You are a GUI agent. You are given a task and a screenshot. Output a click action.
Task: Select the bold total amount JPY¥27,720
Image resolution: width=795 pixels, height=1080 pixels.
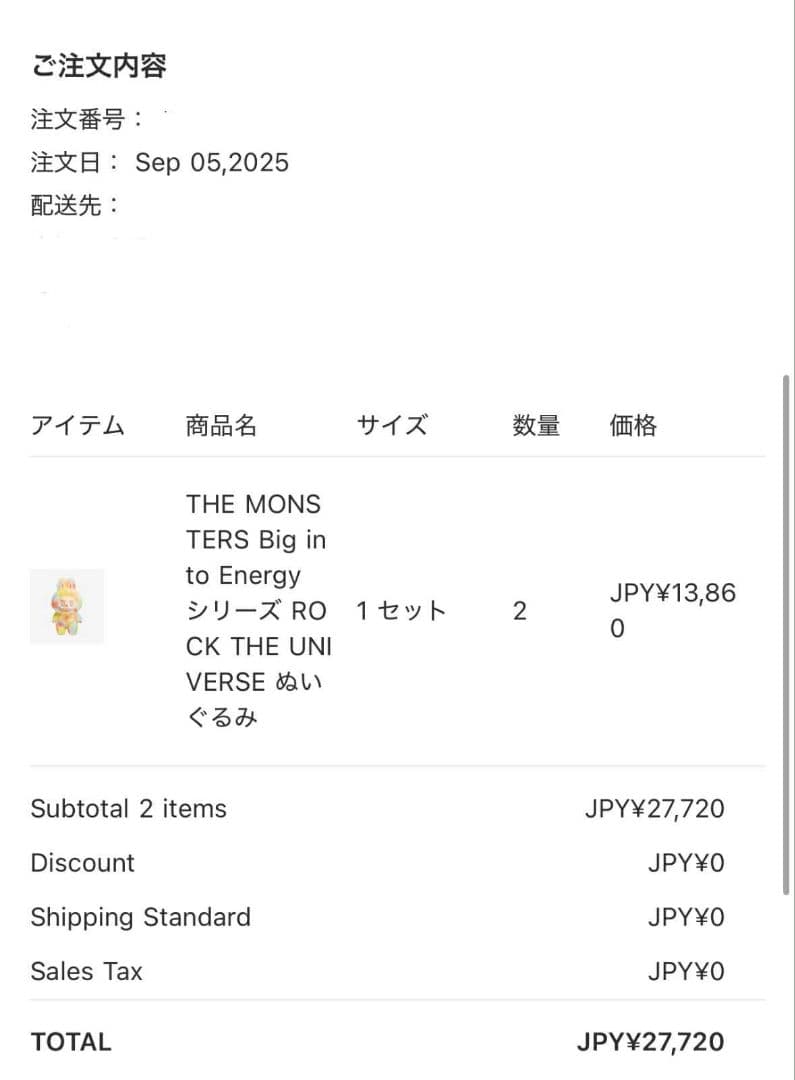(x=650, y=1042)
